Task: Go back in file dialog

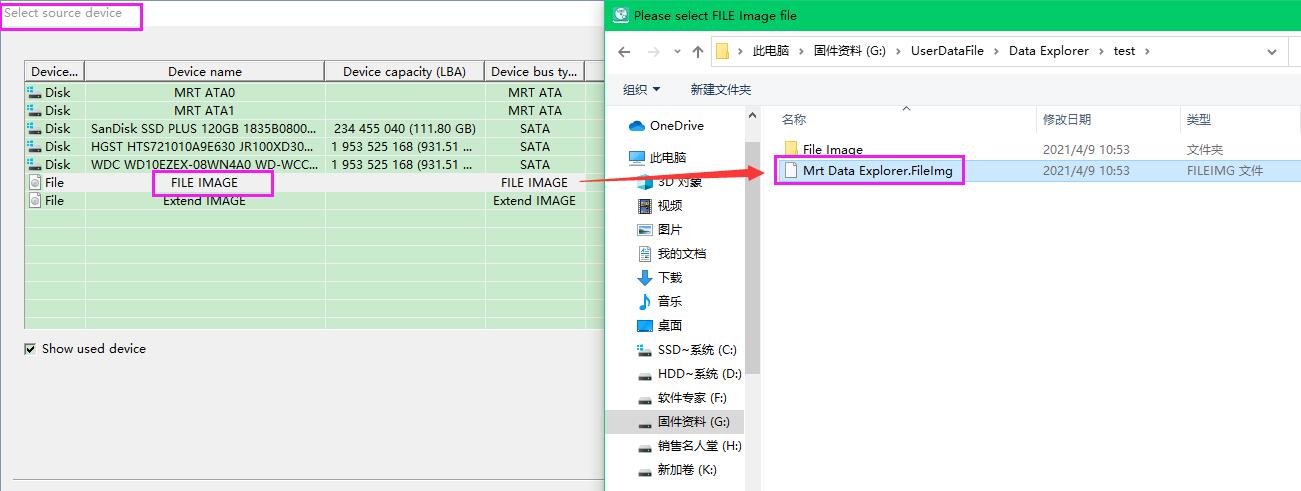Action: tap(624, 51)
